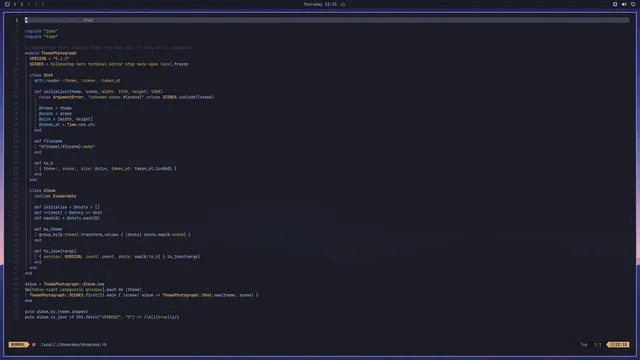
Task: Switch to workspace 1
Action: [x=15, y=4]
